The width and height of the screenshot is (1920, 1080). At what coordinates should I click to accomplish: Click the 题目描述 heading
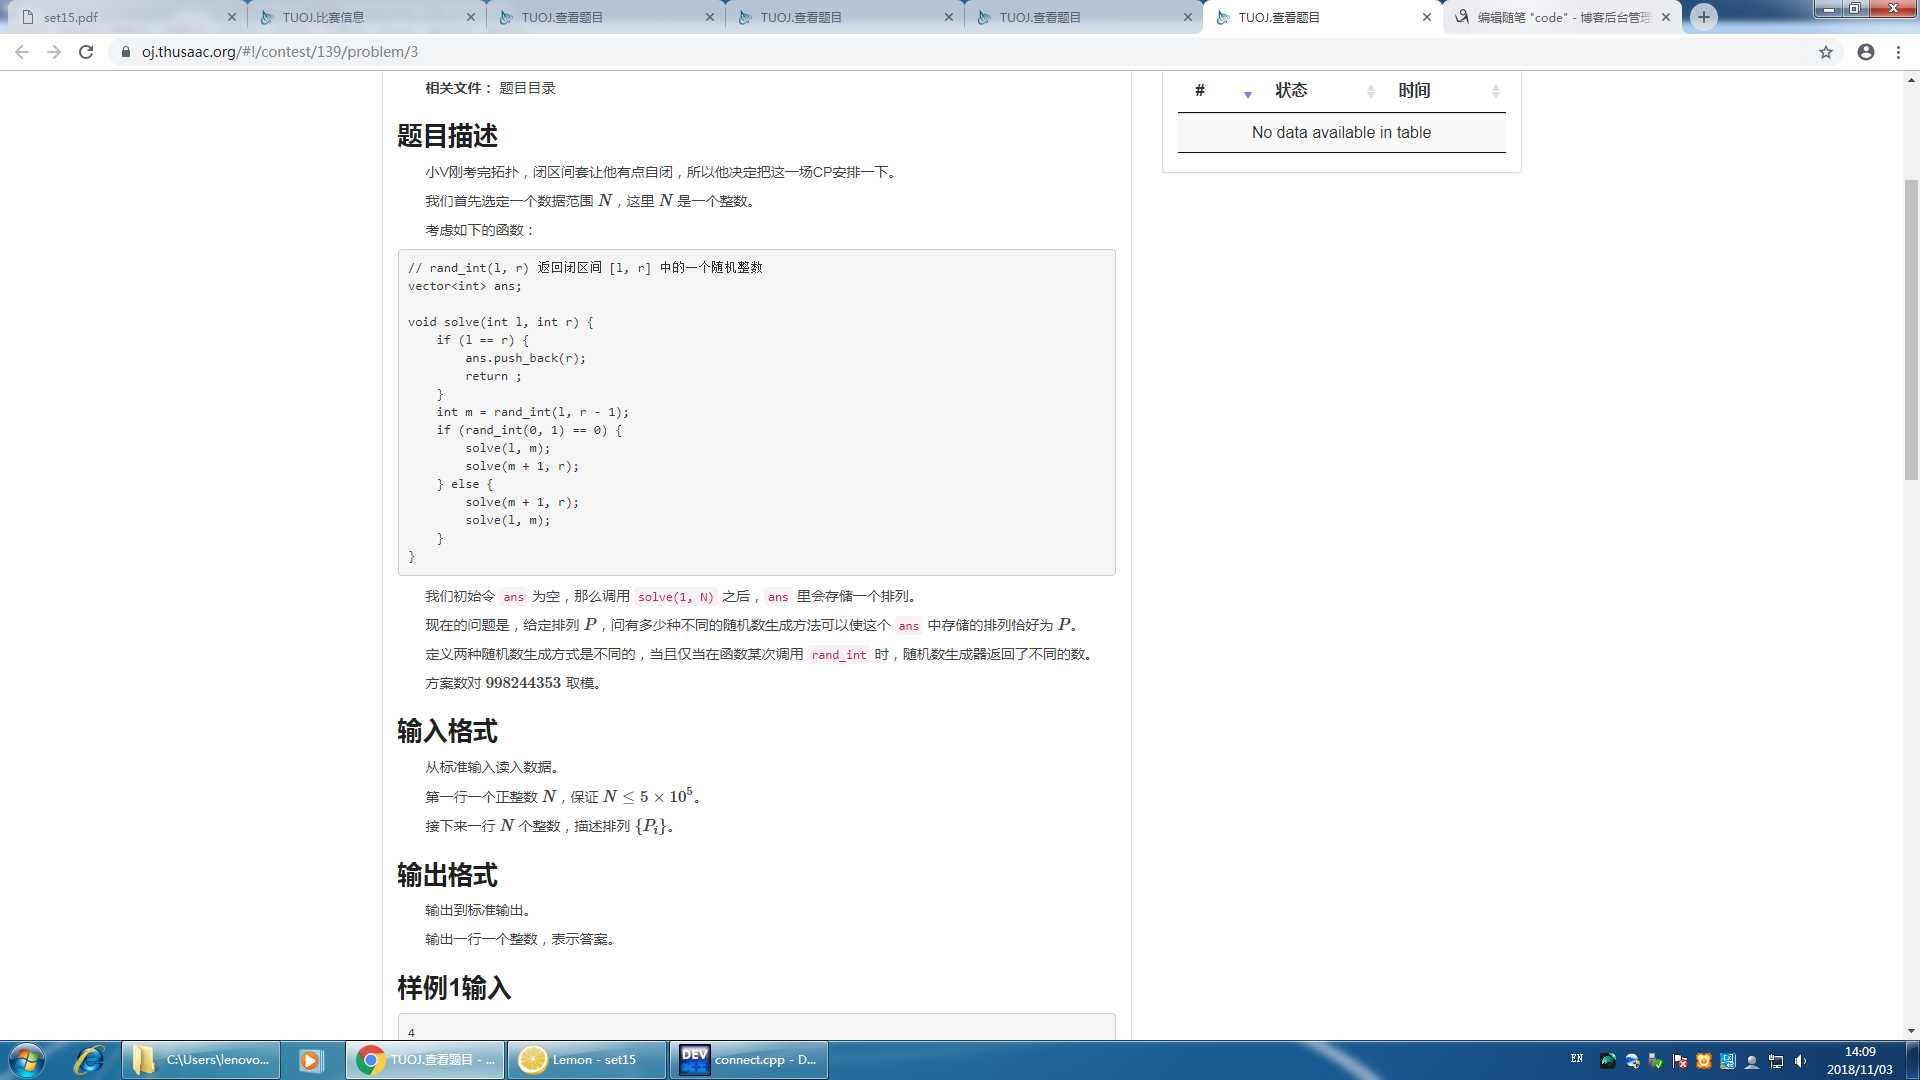[447, 135]
